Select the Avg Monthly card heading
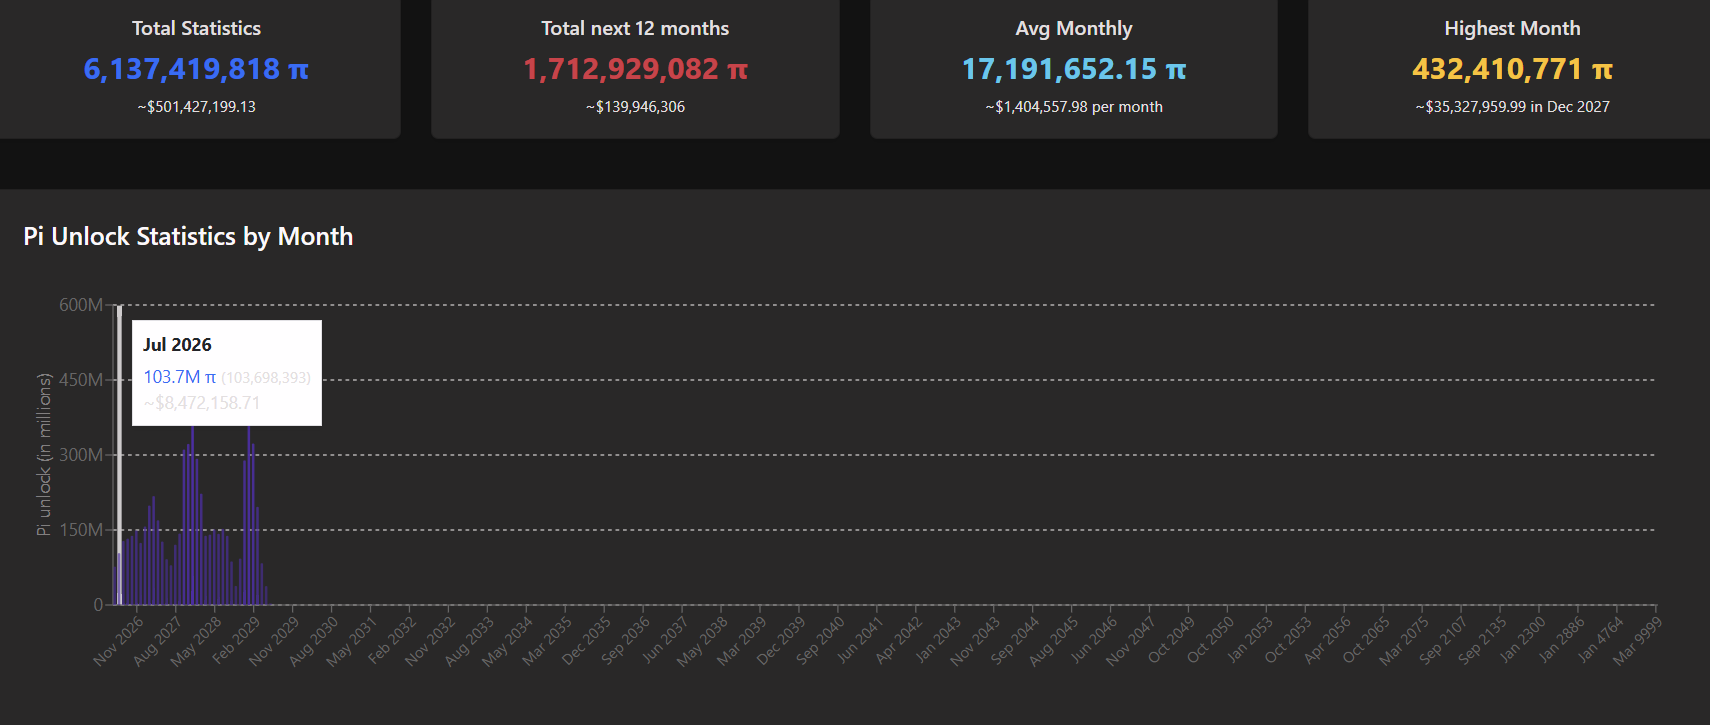This screenshot has width=1710, height=725. [x=1074, y=28]
